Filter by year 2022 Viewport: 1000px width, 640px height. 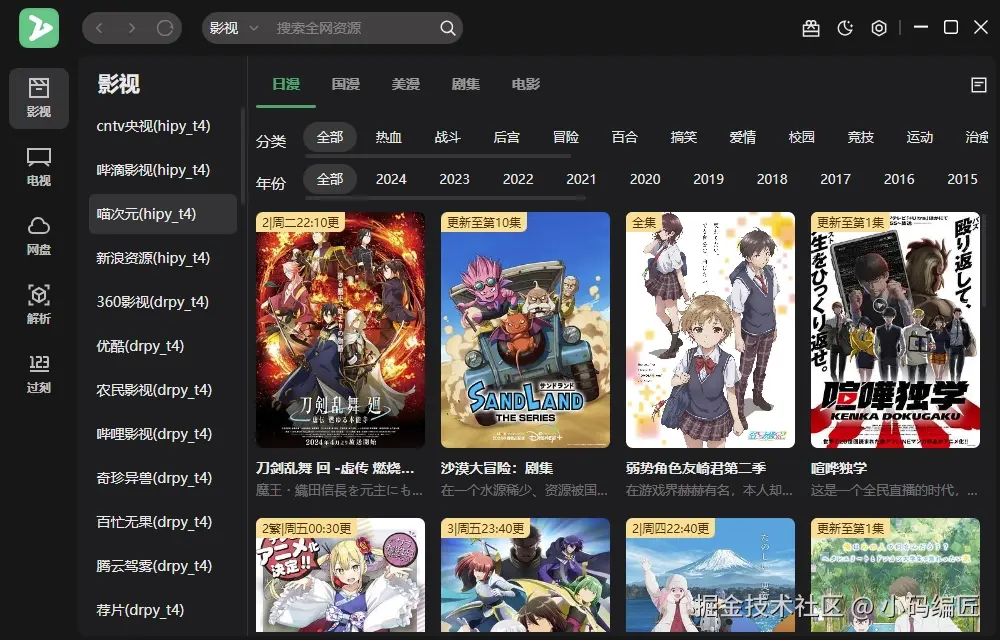pos(518,179)
